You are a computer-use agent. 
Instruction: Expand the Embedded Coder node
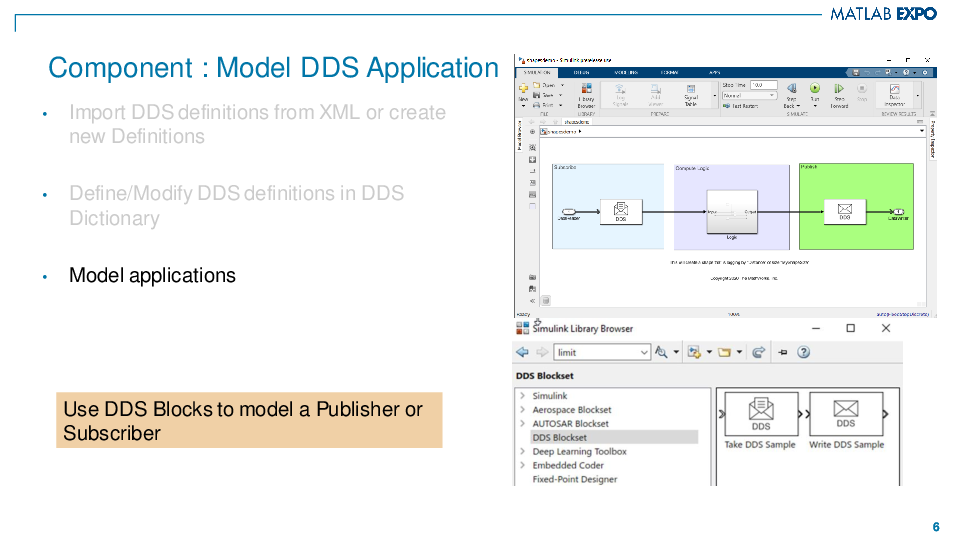point(522,465)
